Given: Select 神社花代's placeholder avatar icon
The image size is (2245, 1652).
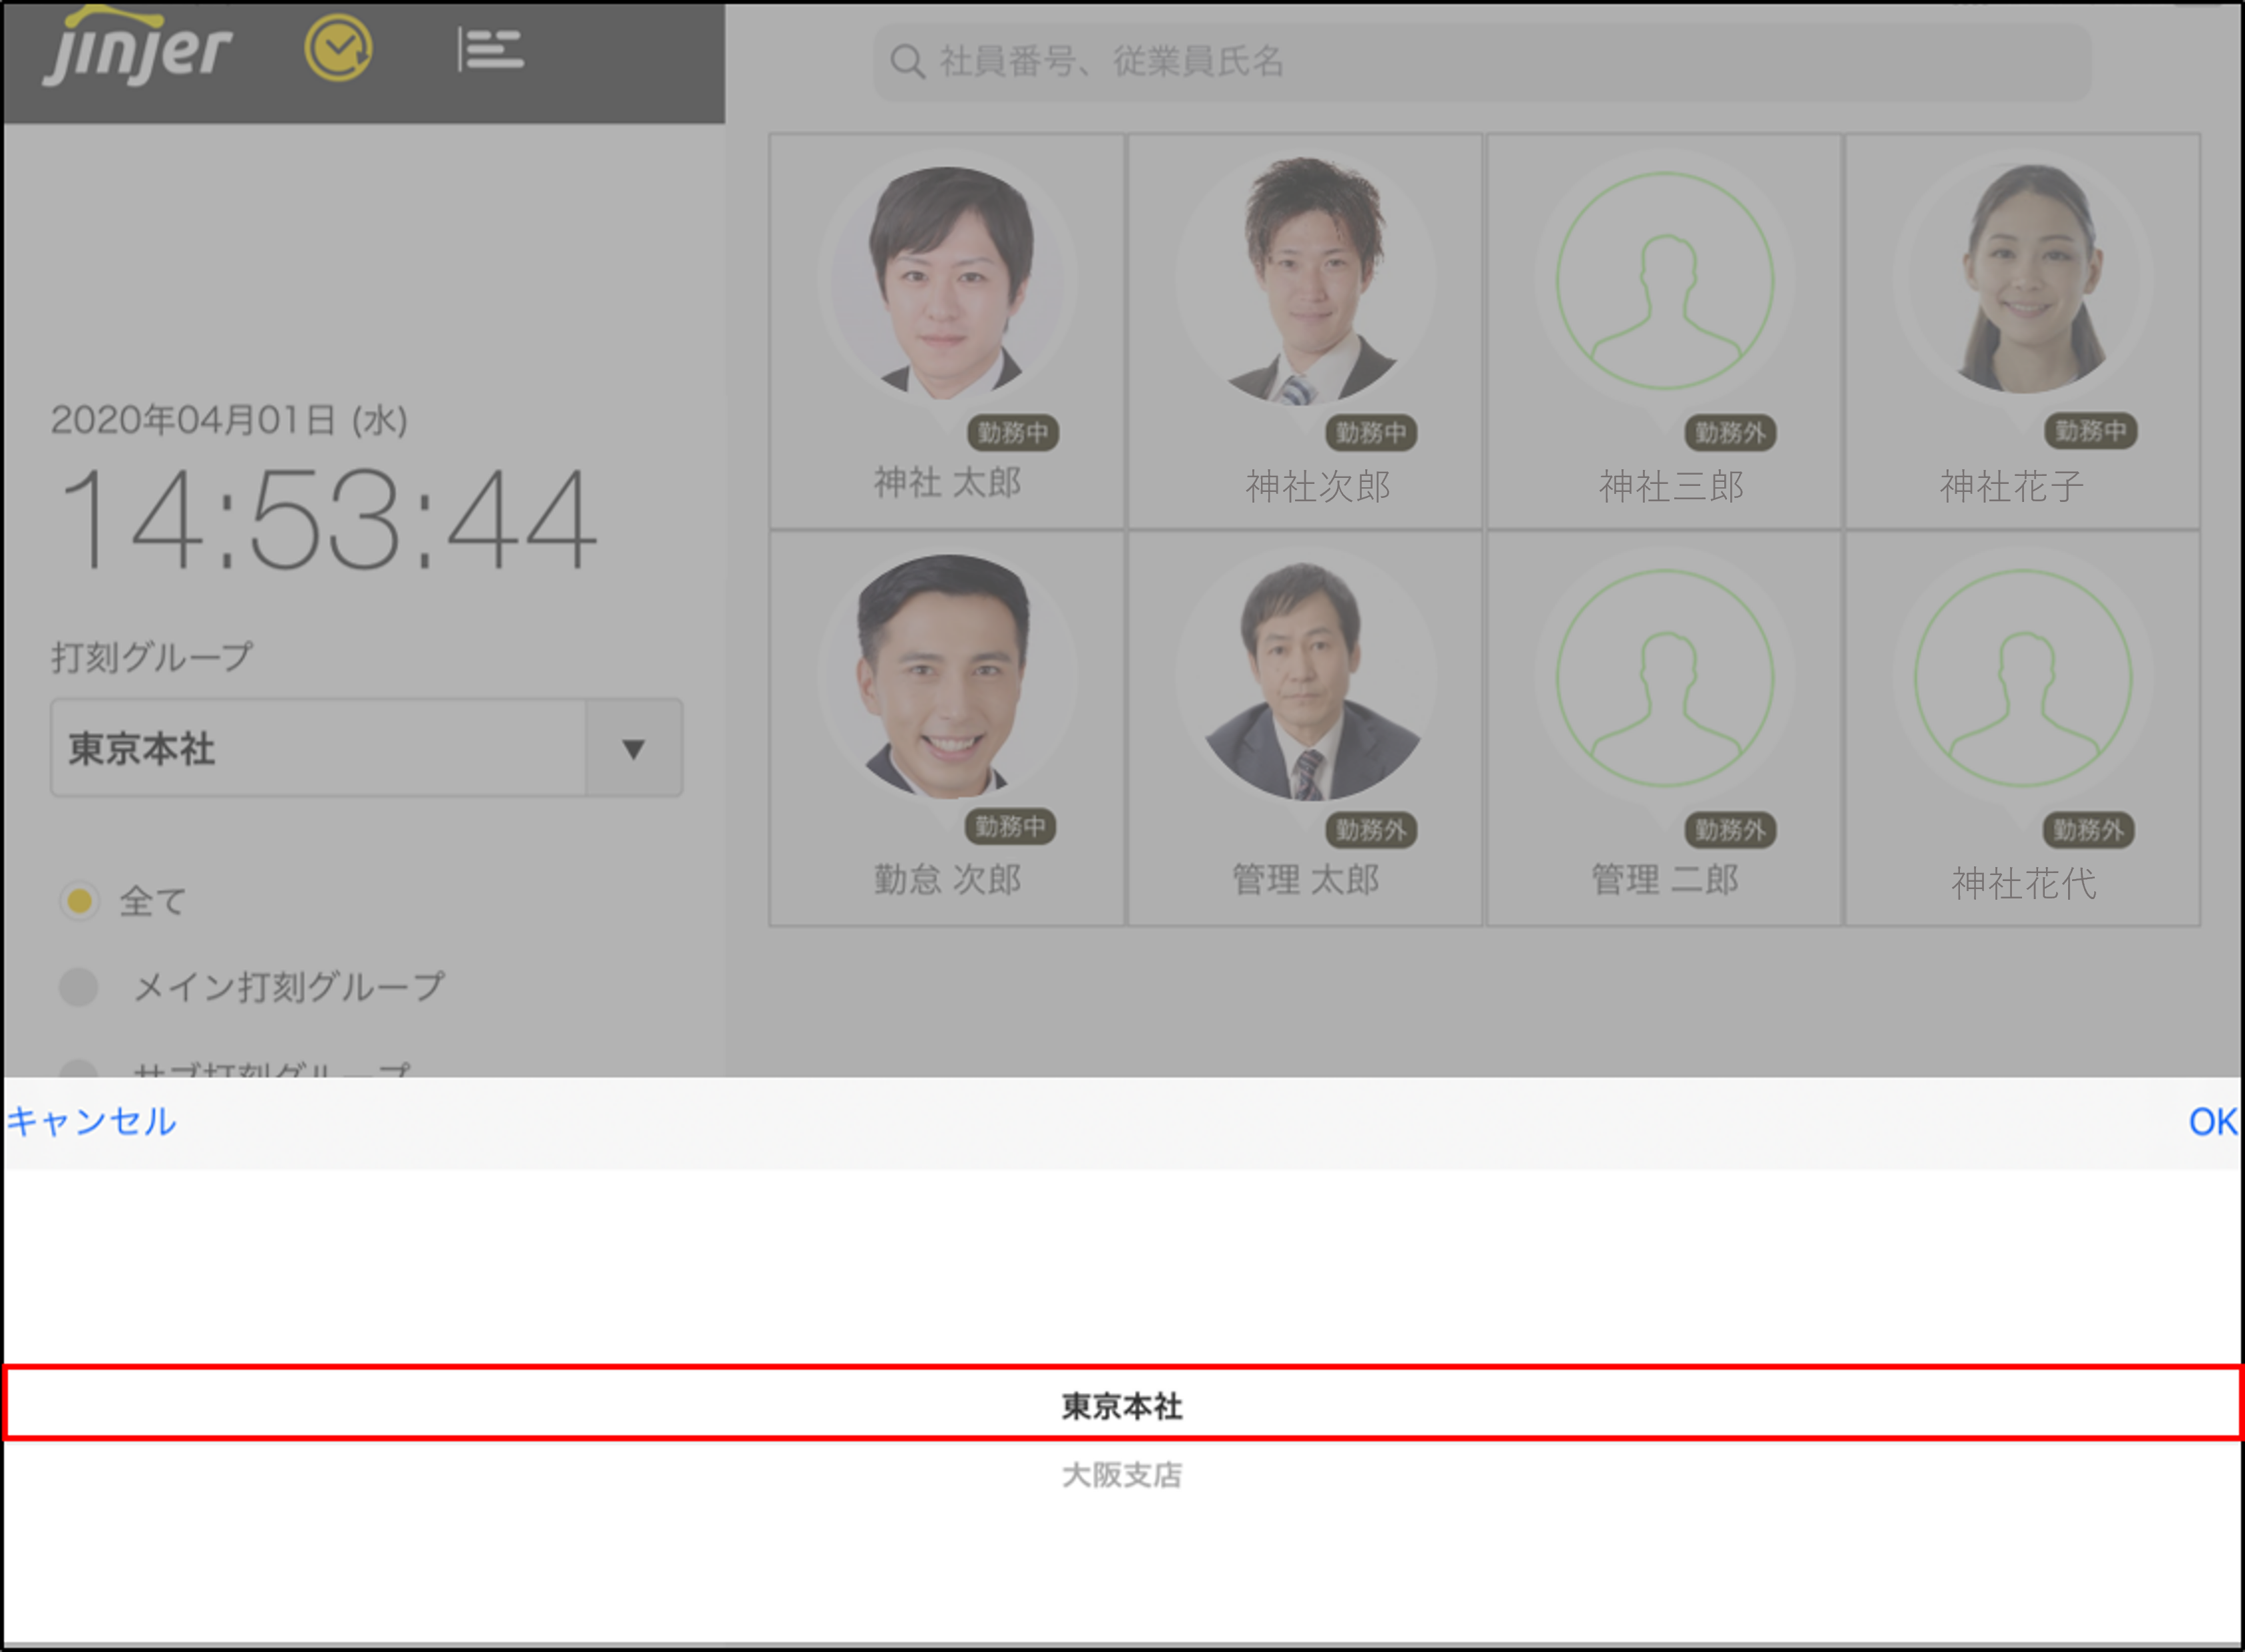Looking at the screenshot, I should point(2022,678).
